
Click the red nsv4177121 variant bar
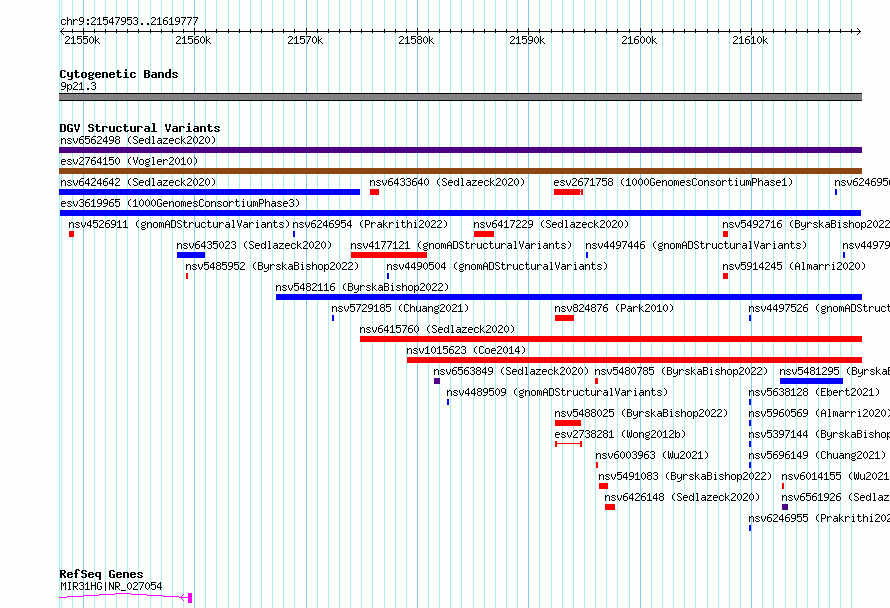389,255
